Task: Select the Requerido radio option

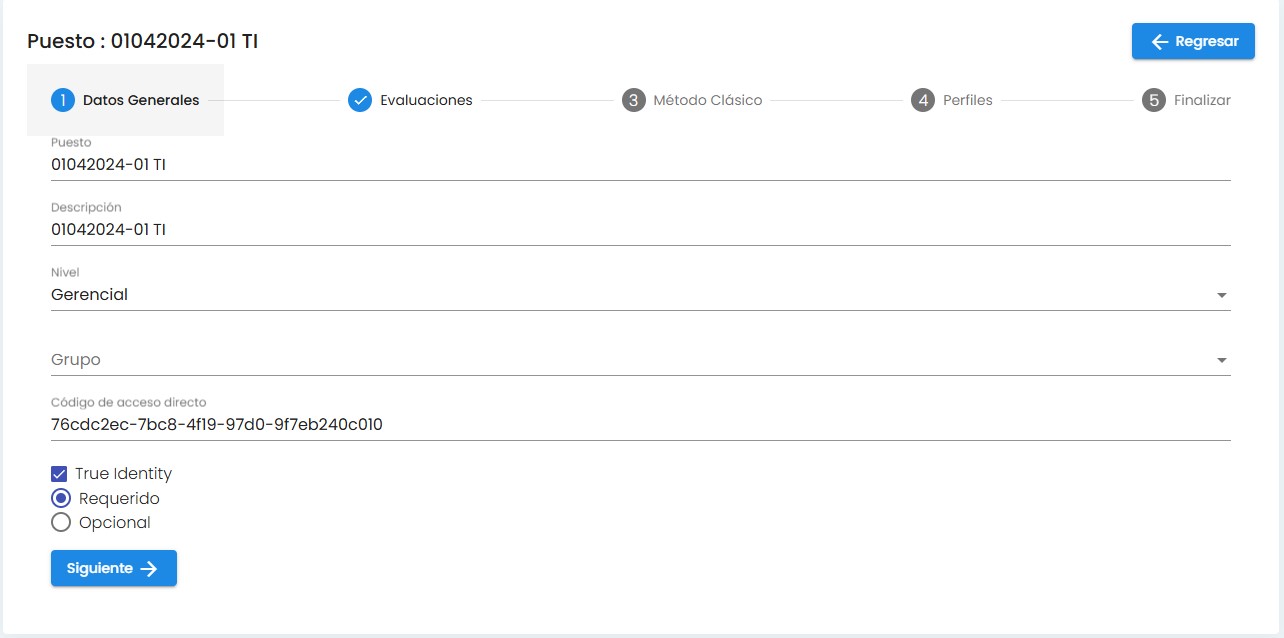Action: 61,498
